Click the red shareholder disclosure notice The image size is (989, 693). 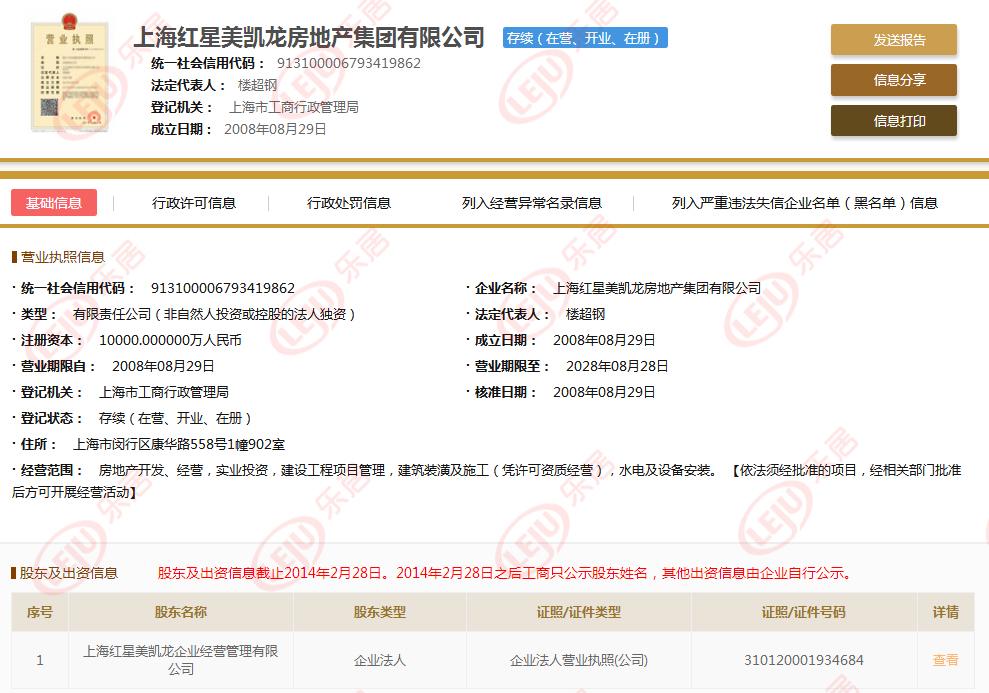(x=506, y=573)
